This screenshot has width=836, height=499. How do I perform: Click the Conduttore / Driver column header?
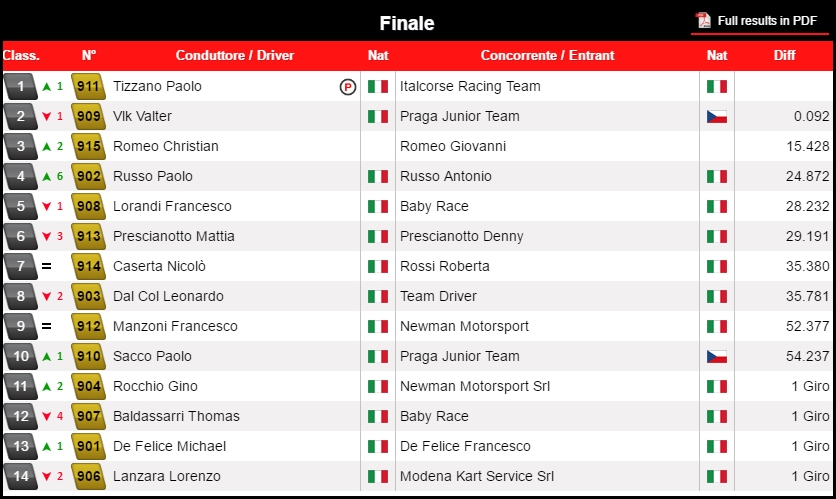point(235,55)
